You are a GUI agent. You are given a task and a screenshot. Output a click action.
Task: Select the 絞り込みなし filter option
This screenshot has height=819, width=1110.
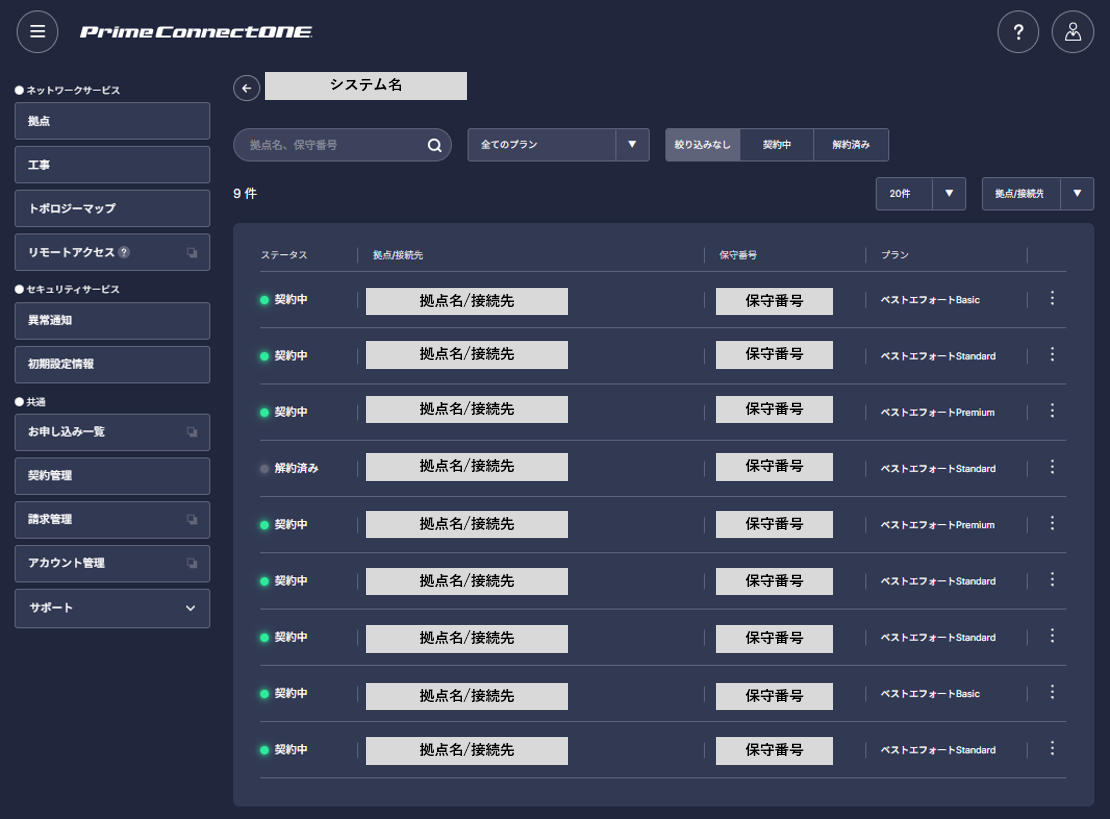tap(702, 145)
